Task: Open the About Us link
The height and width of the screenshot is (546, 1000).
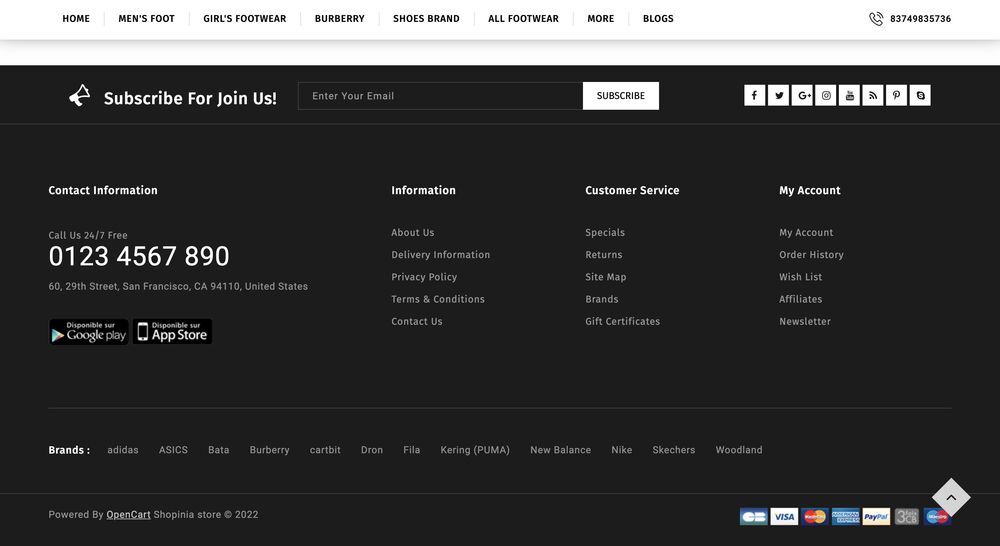Action: pos(413,233)
